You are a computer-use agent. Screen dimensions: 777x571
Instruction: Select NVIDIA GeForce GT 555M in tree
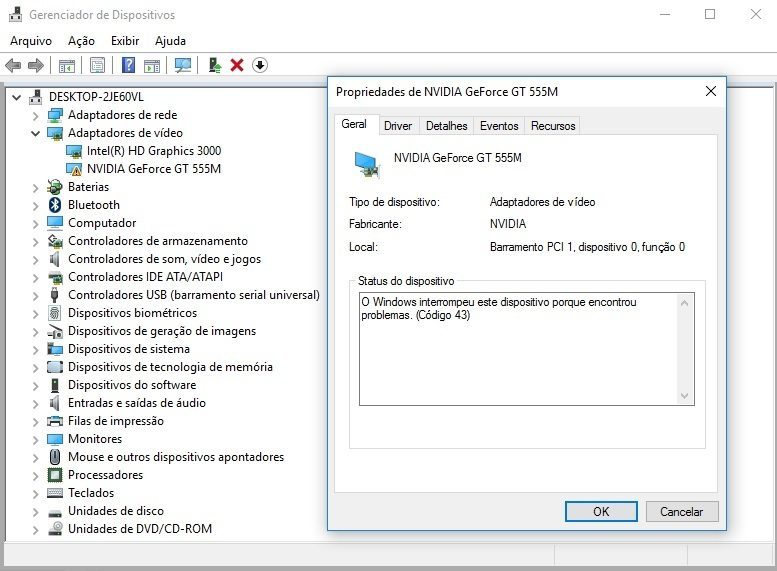pyautogui.click(x=154, y=169)
